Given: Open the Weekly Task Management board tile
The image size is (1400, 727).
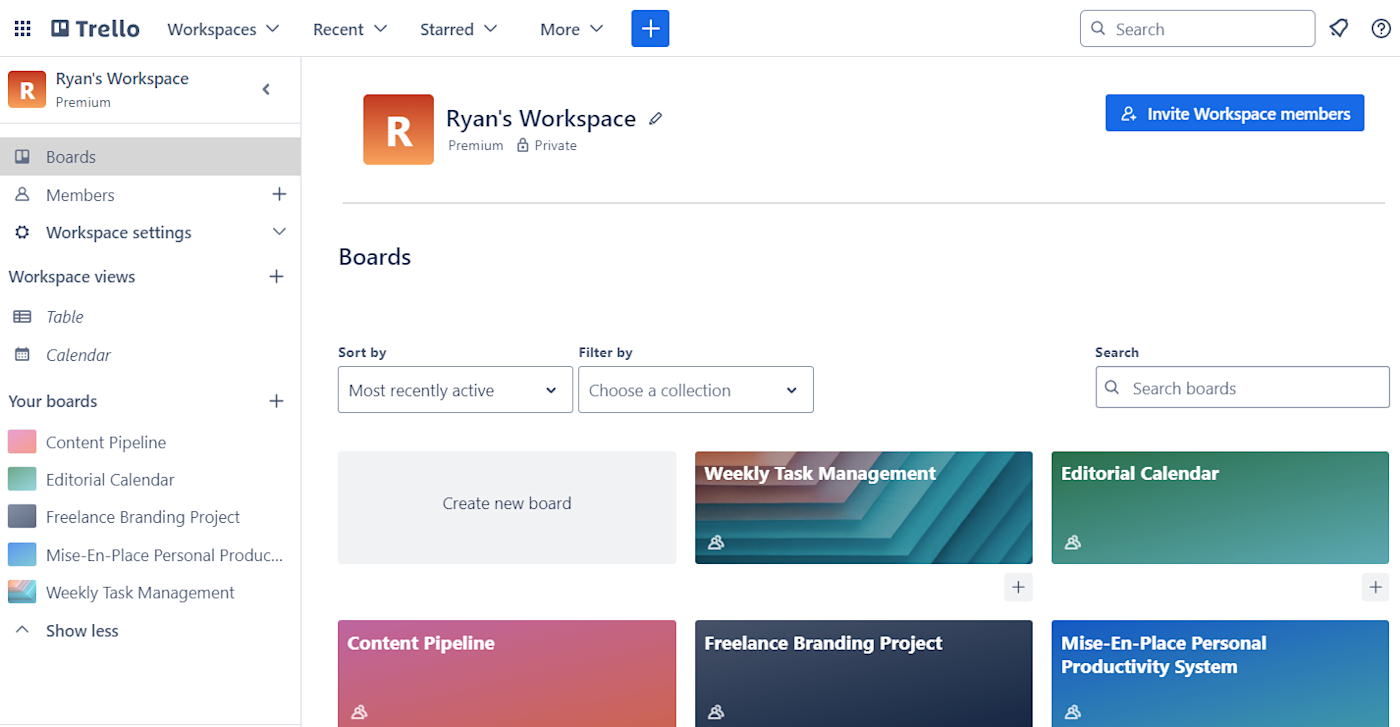Looking at the screenshot, I should click(x=864, y=507).
